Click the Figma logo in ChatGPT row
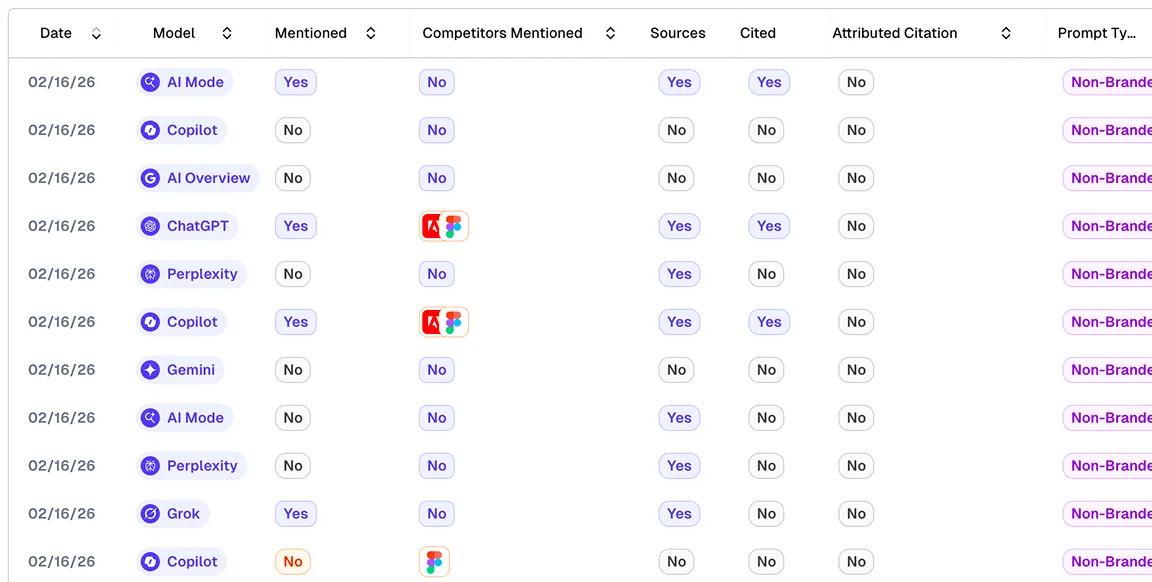 (454, 226)
